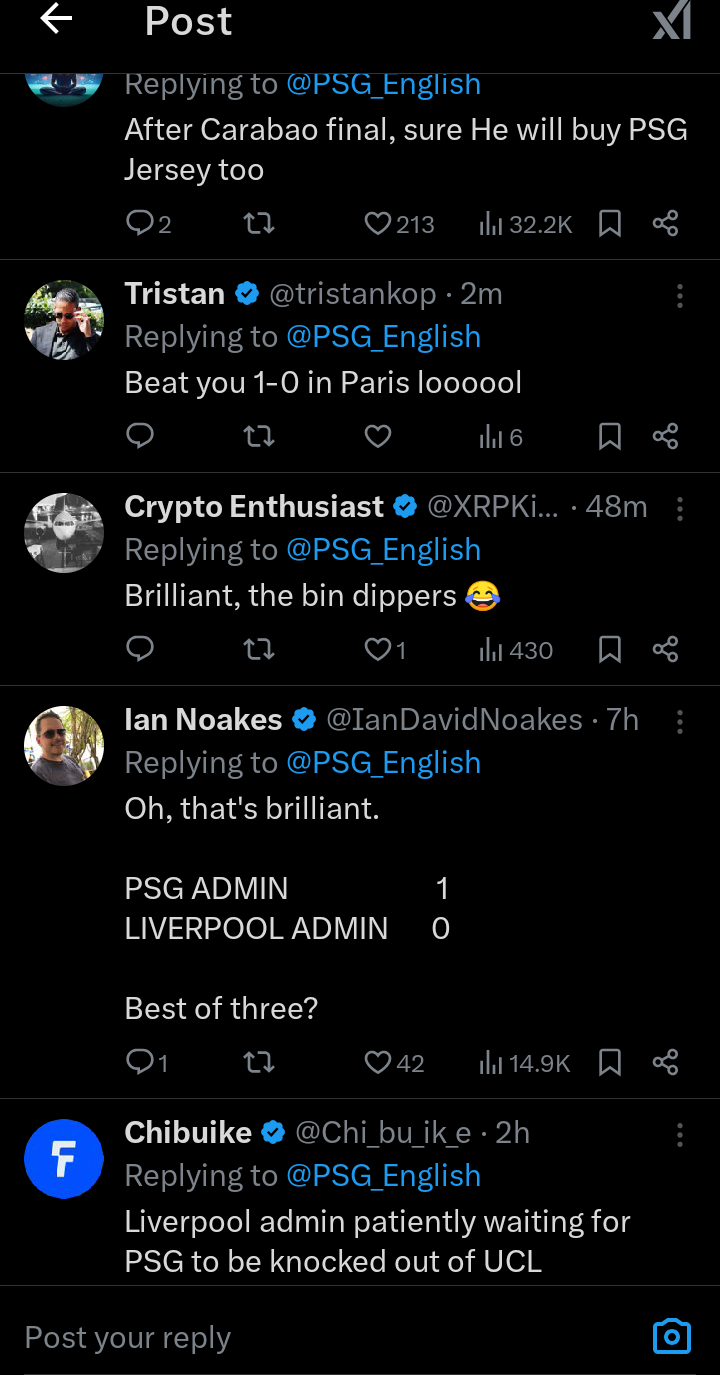Like Ian Noakes' reply
Screen dimensions: 720x1375
point(378,1062)
